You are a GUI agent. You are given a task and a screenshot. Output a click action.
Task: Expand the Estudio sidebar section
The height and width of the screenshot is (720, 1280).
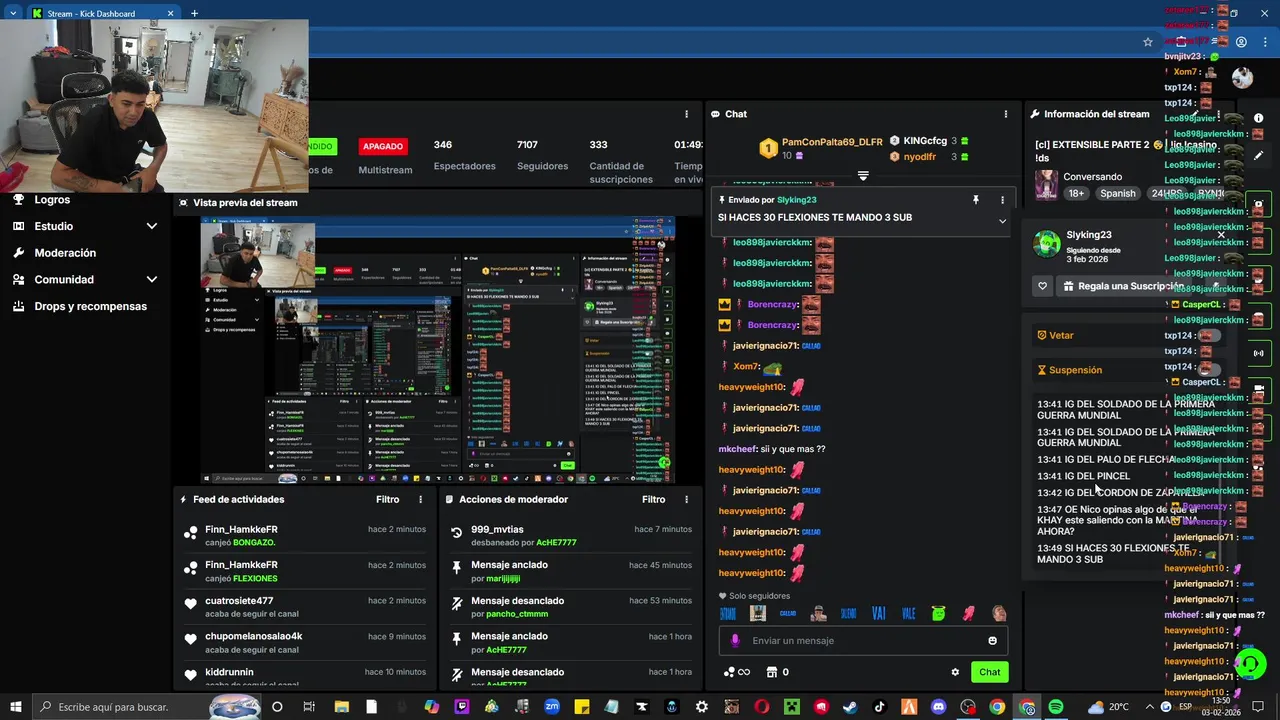[x=85, y=226]
